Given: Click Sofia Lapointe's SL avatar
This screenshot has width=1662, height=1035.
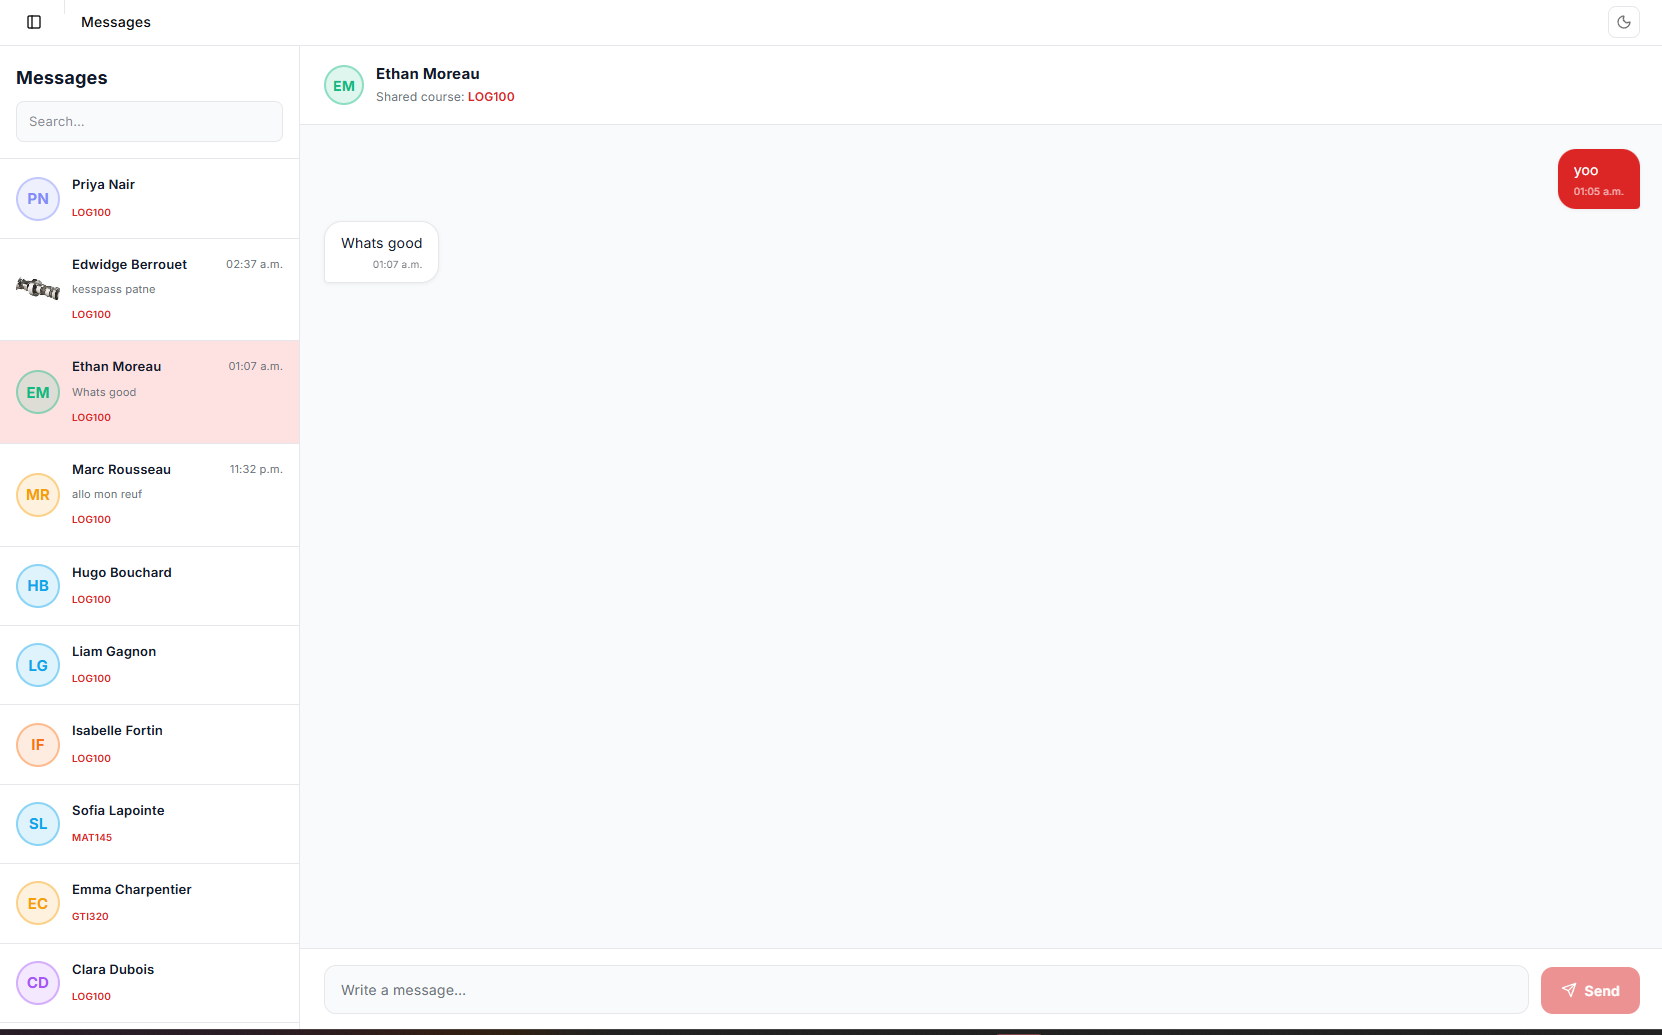Looking at the screenshot, I should 38,824.
